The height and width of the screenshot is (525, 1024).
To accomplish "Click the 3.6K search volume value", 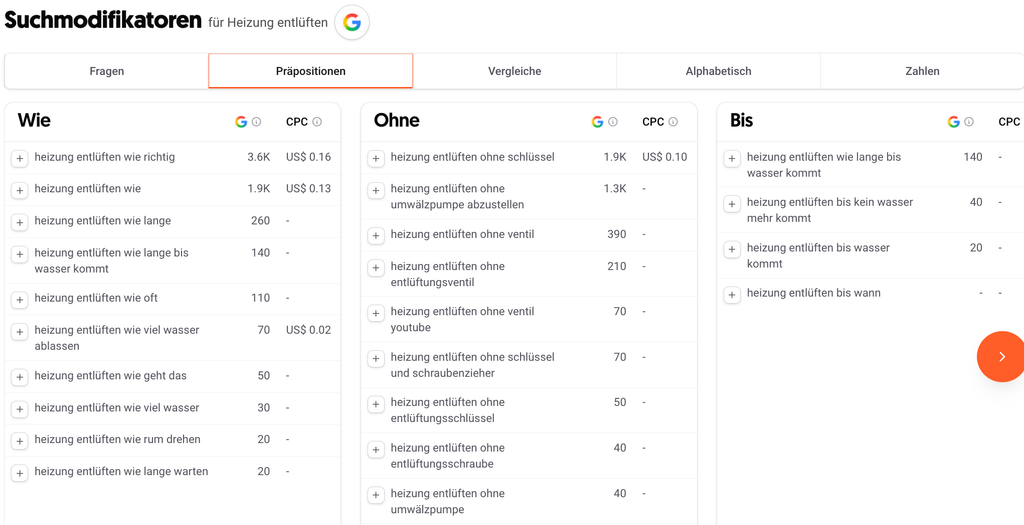I will pyautogui.click(x=259, y=157).
